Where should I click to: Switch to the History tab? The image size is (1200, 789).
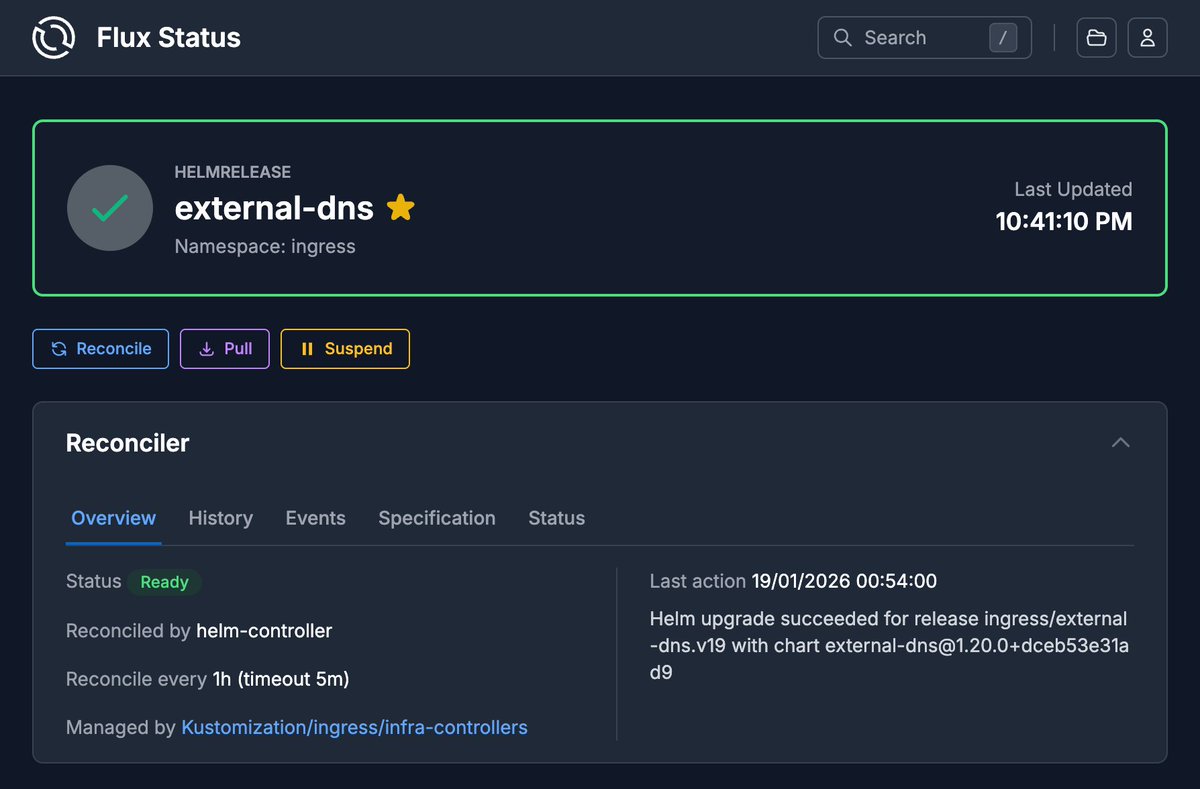point(221,518)
